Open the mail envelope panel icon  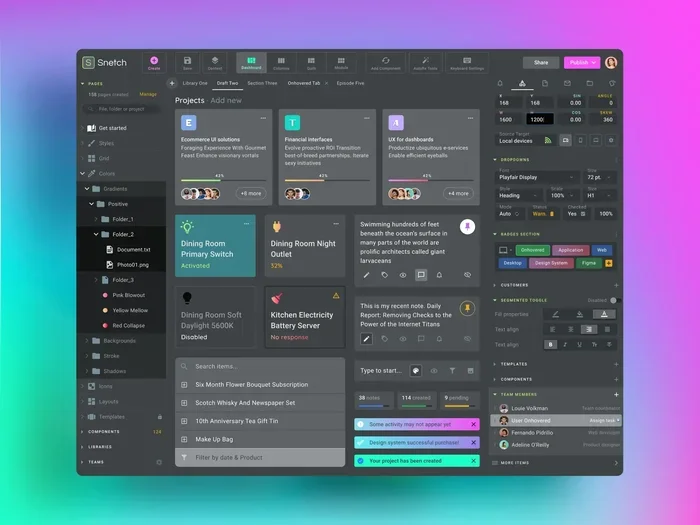[x=567, y=83]
